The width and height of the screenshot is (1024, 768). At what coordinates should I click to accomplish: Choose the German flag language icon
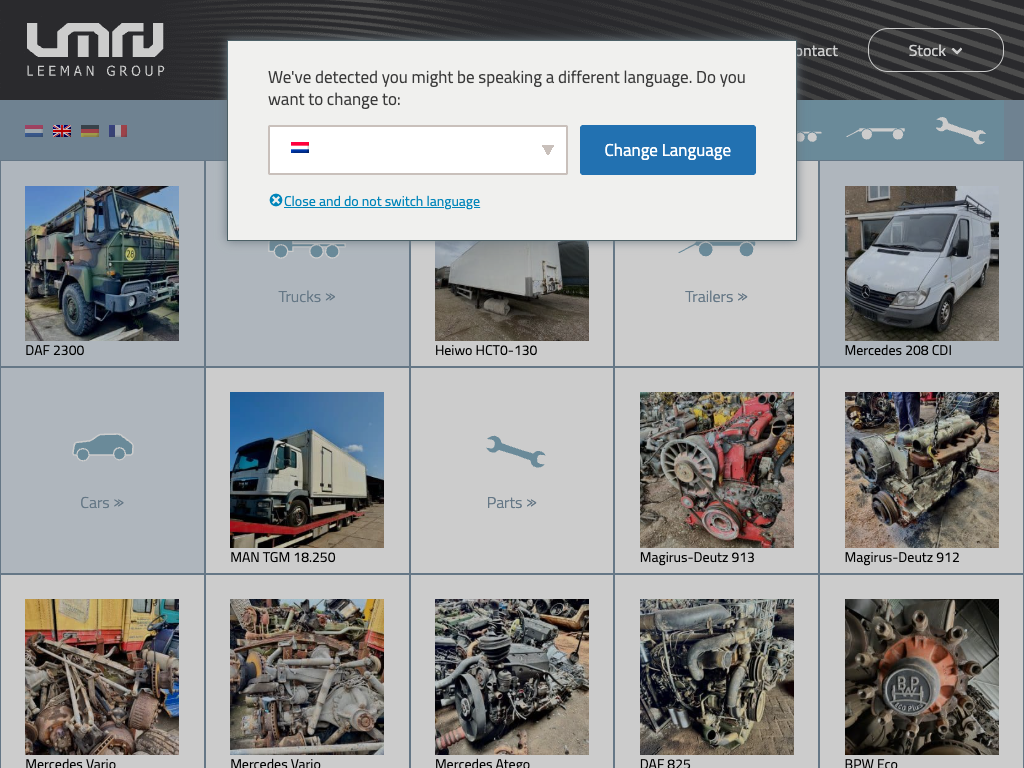(x=90, y=131)
